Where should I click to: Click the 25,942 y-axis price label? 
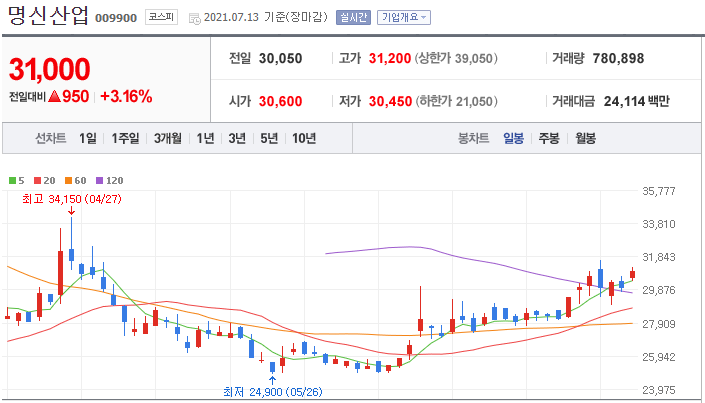click(x=659, y=357)
